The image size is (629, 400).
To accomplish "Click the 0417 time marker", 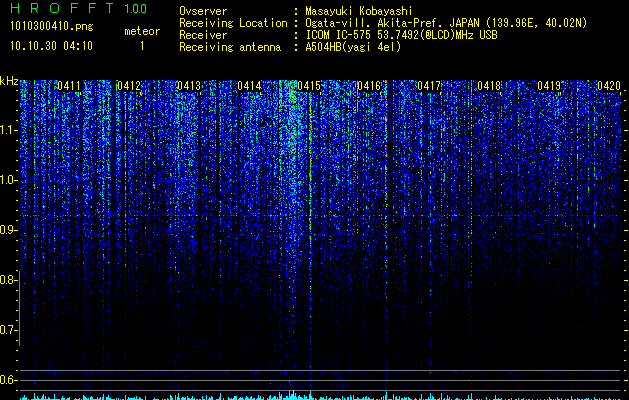I will click(429, 86).
